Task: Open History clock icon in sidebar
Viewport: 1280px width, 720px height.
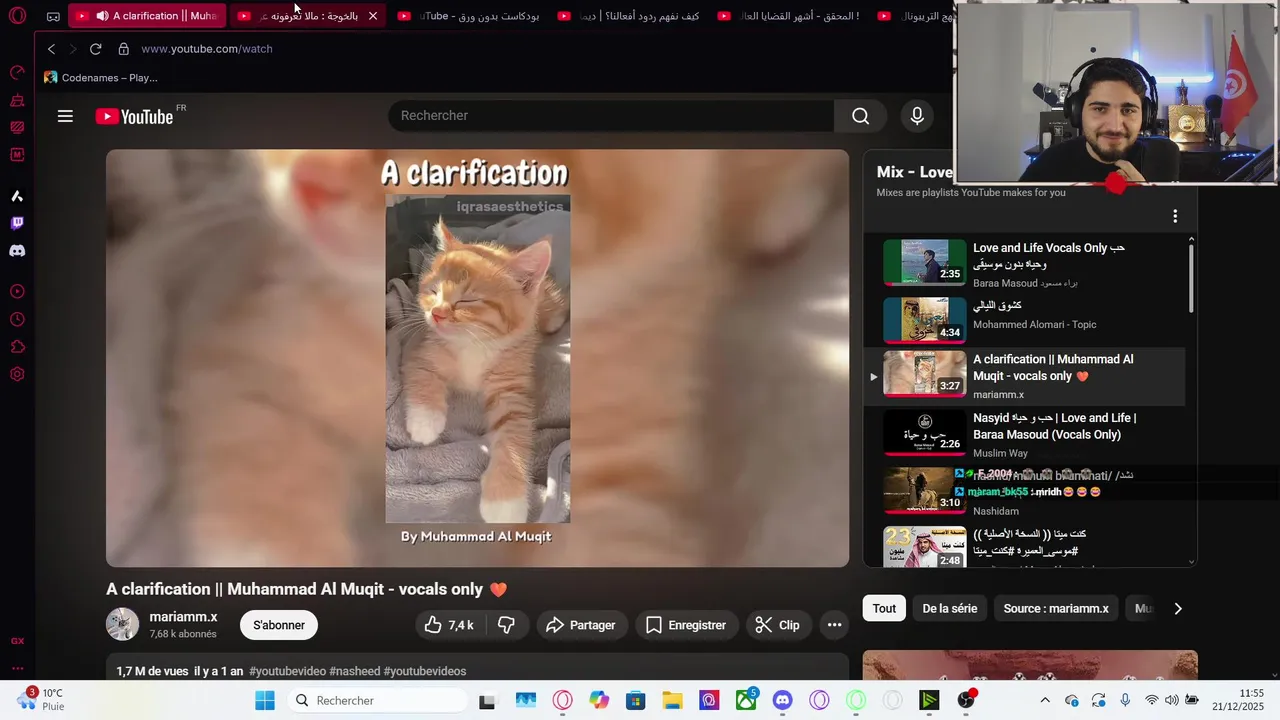Action: click(17, 320)
